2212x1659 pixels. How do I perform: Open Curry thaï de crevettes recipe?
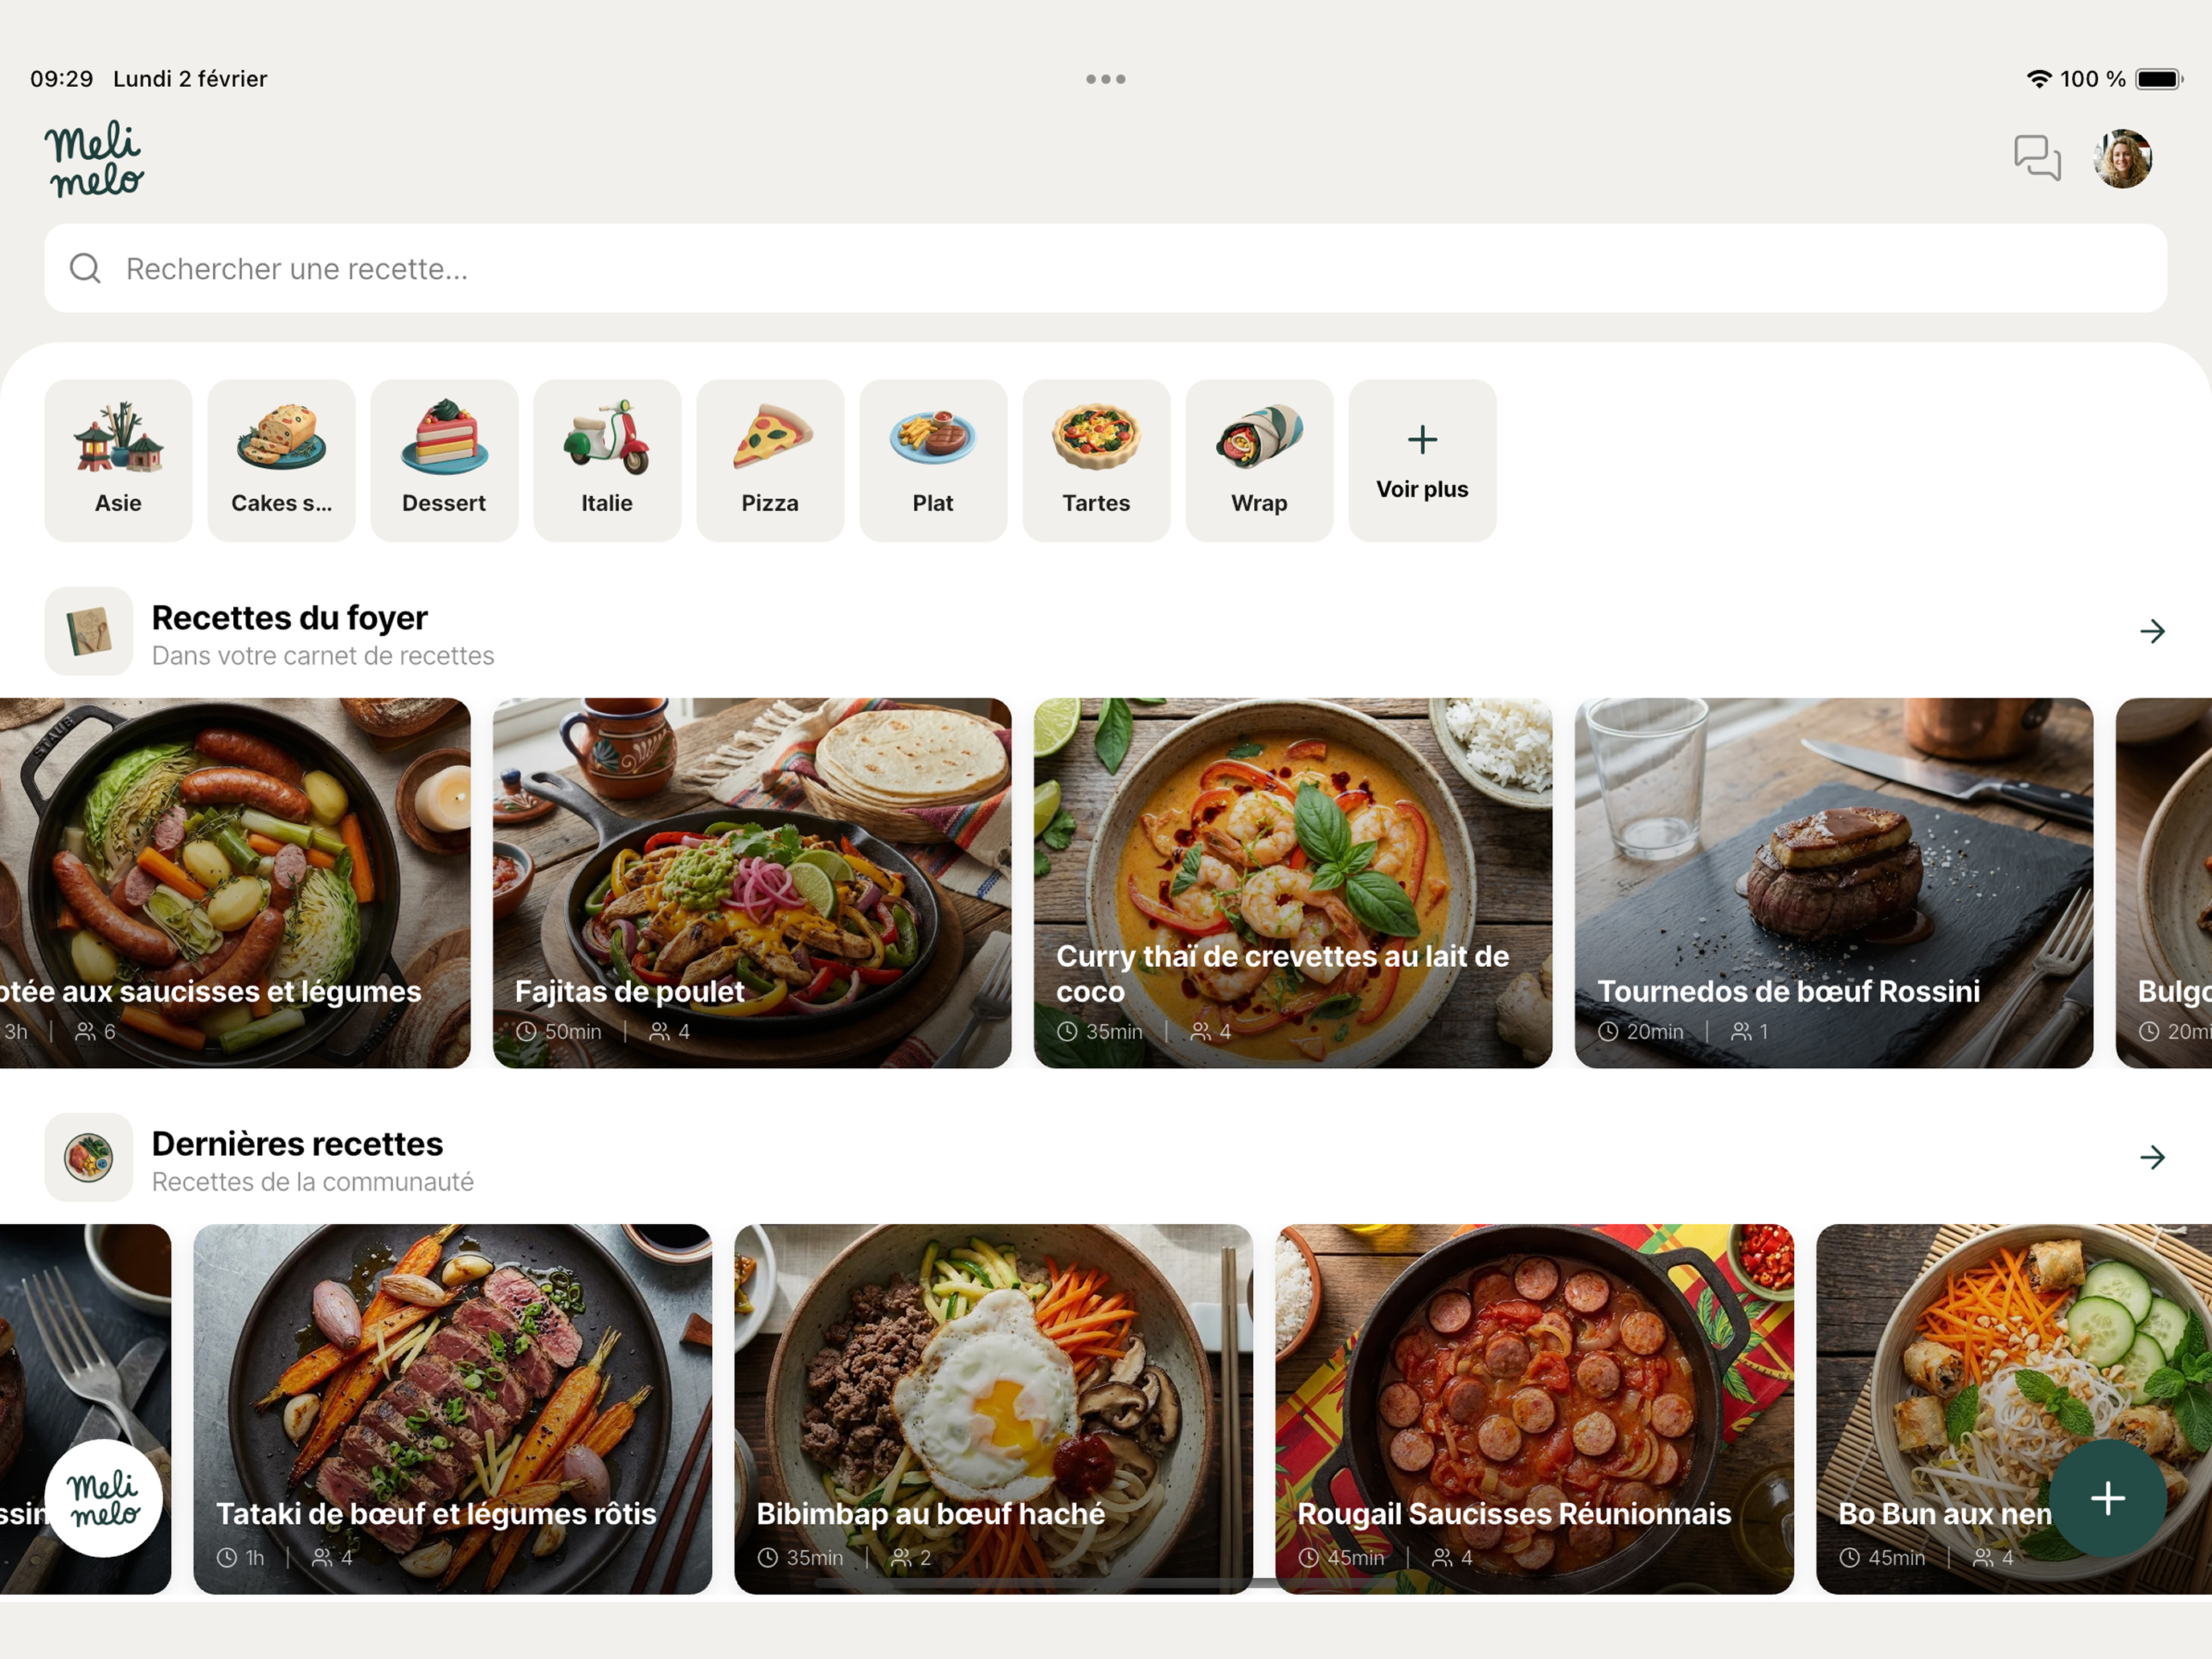pos(1293,883)
